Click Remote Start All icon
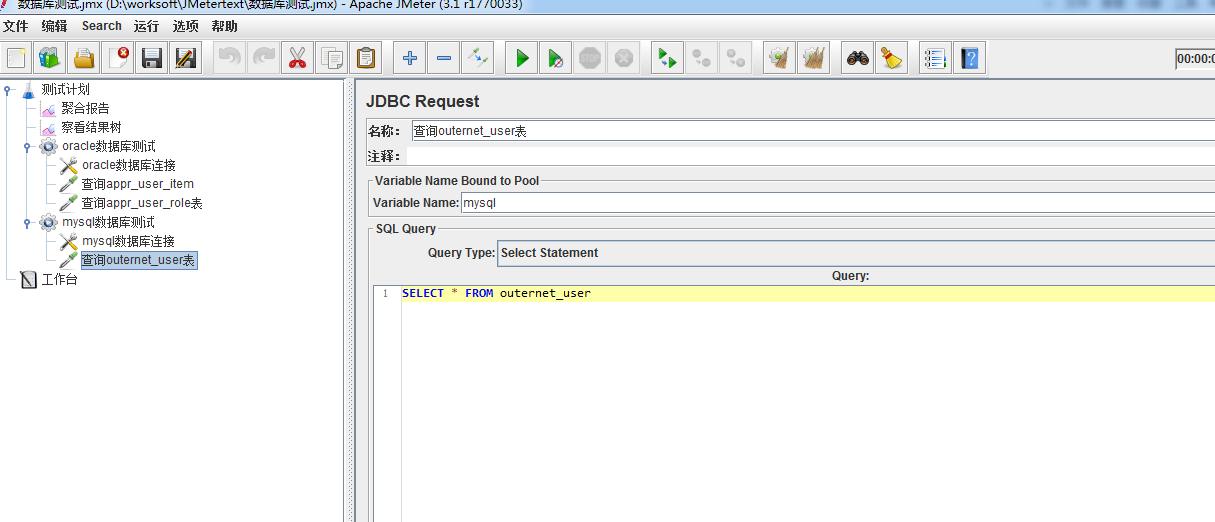The width and height of the screenshot is (1215, 522). click(x=667, y=58)
